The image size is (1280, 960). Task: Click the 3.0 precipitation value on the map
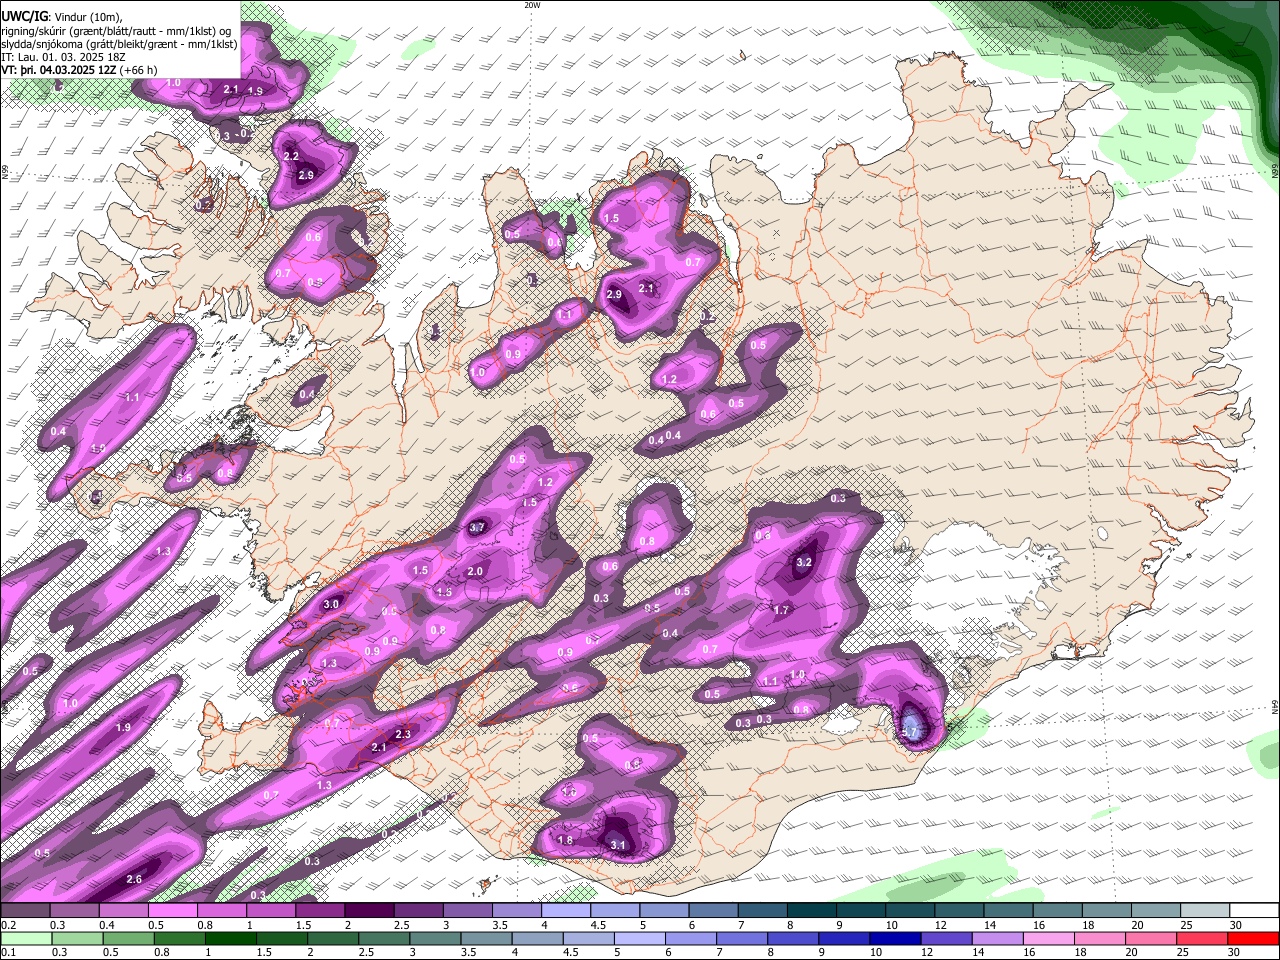(x=332, y=604)
